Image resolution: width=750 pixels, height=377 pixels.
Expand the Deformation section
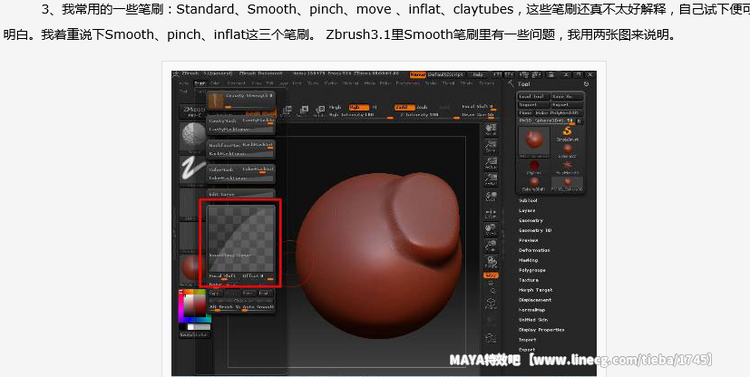[534, 250]
